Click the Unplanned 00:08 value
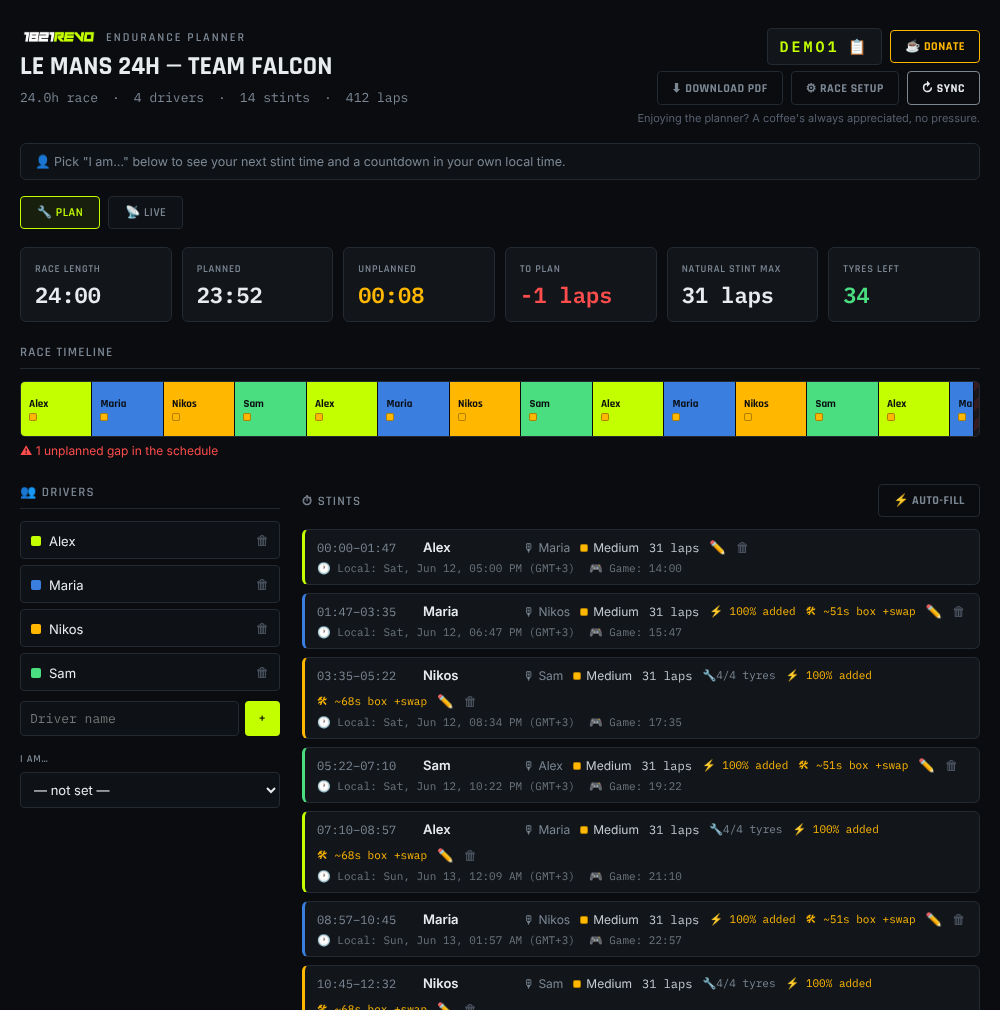 (x=391, y=296)
